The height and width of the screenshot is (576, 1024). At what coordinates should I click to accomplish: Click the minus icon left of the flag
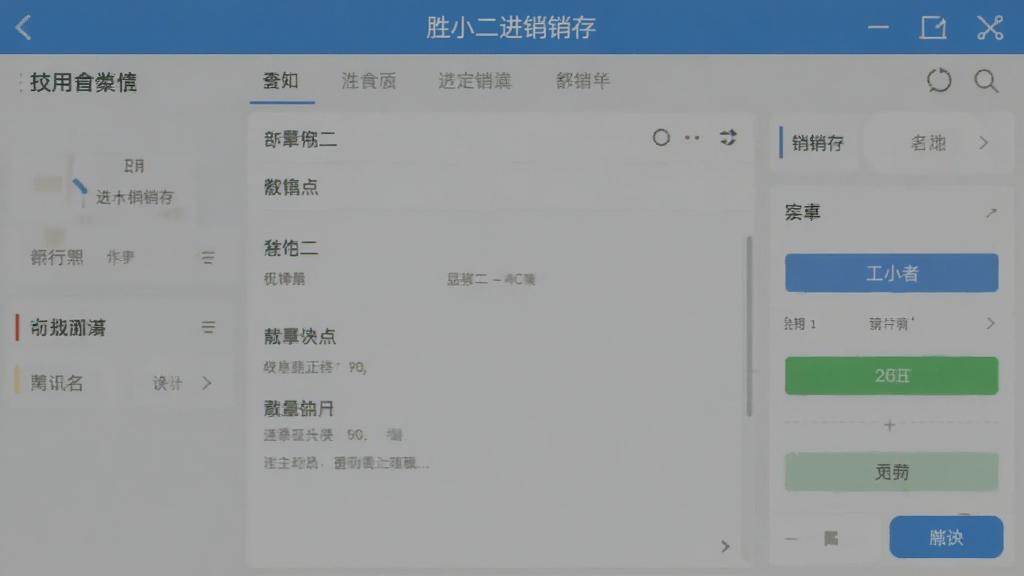(x=792, y=539)
